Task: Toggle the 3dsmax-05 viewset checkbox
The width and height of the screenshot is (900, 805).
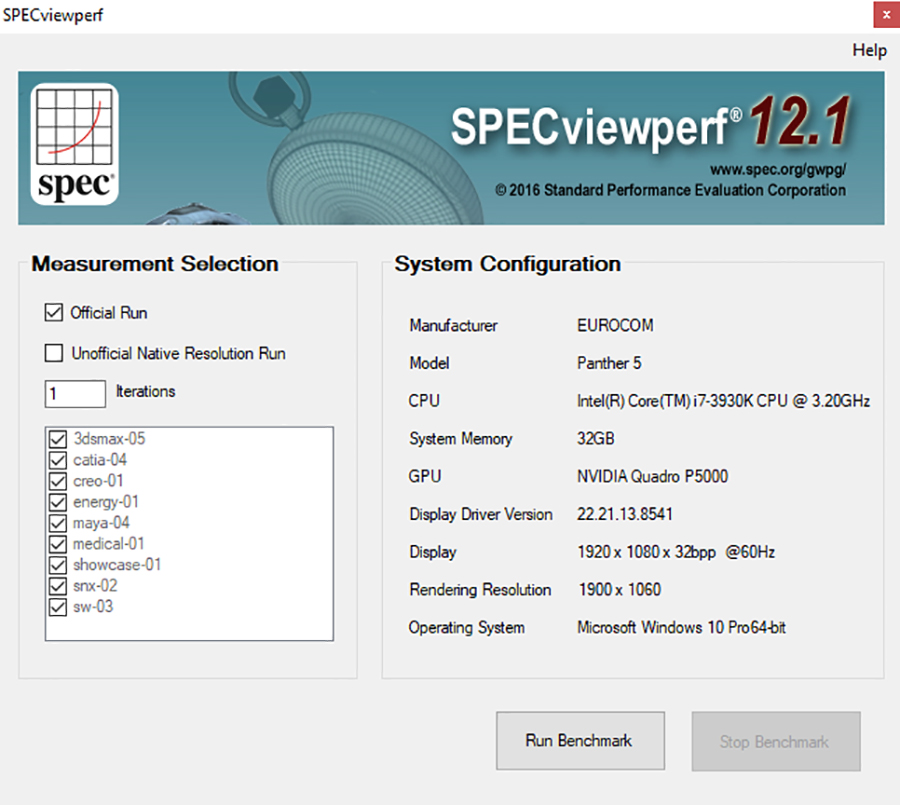Action: (x=57, y=439)
